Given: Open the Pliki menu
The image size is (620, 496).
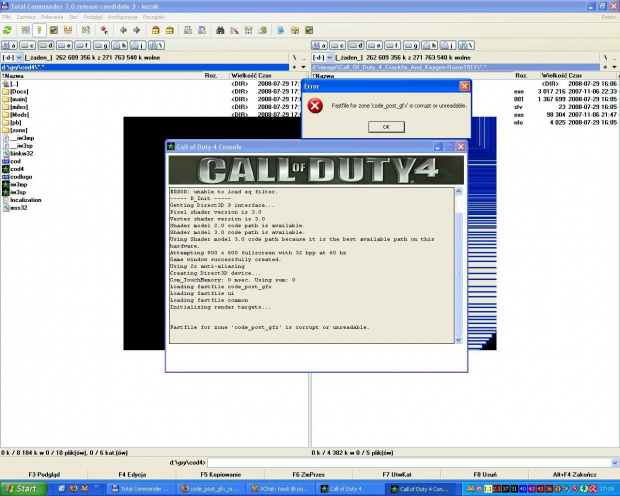Looking at the screenshot, I should pyautogui.click(x=7, y=17).
